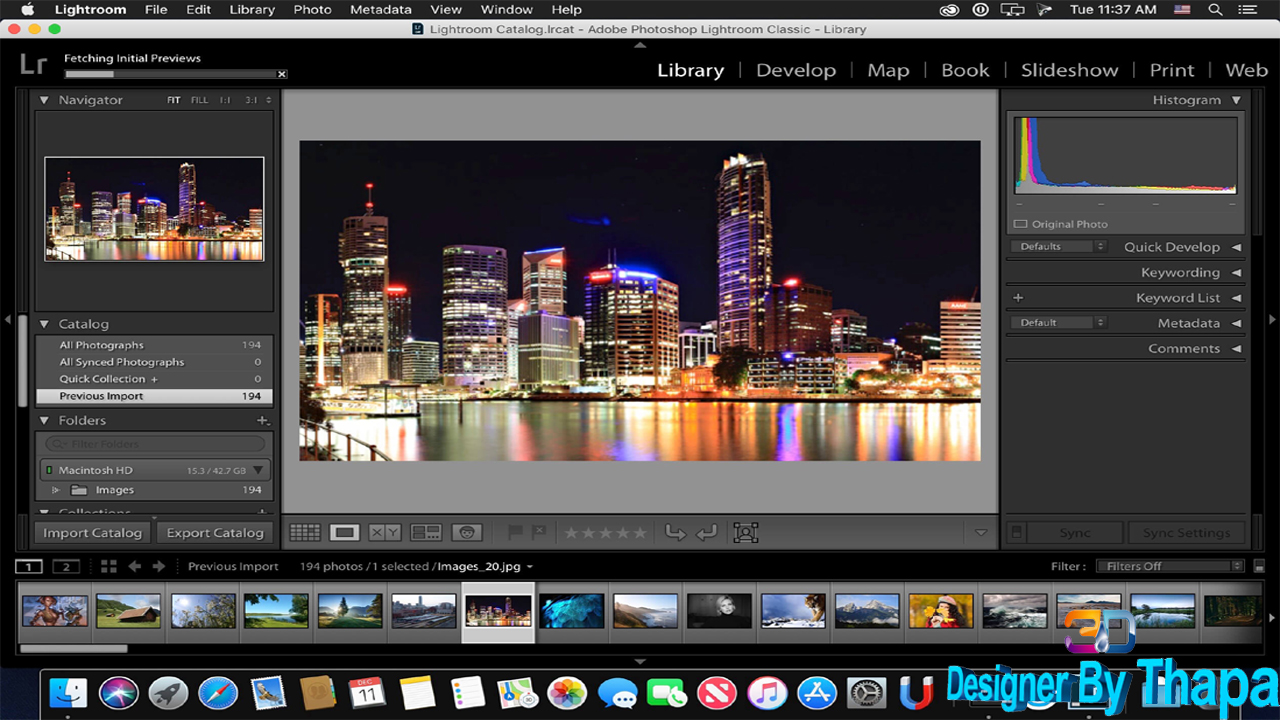
Task: Open the Filters Off dropdown
Action: click(1170, 566)
